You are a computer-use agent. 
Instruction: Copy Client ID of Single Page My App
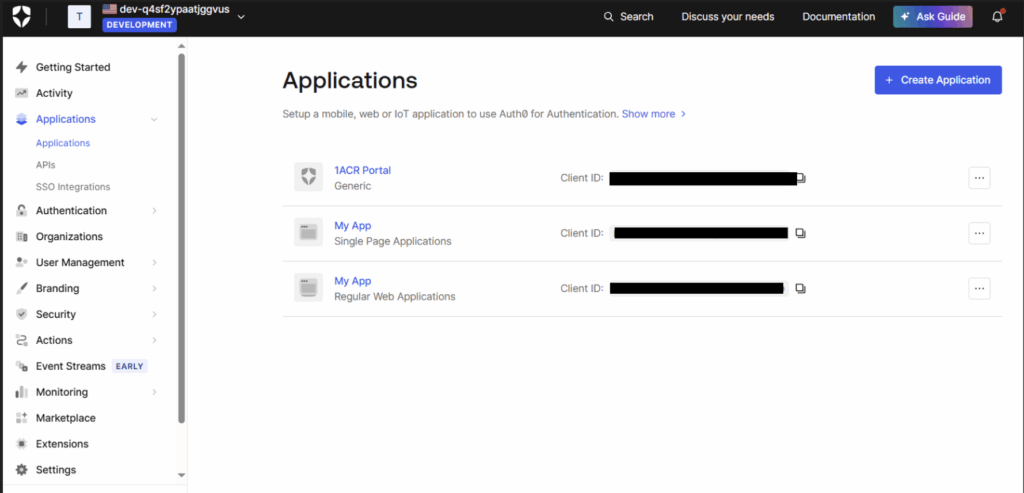[800, 233]
